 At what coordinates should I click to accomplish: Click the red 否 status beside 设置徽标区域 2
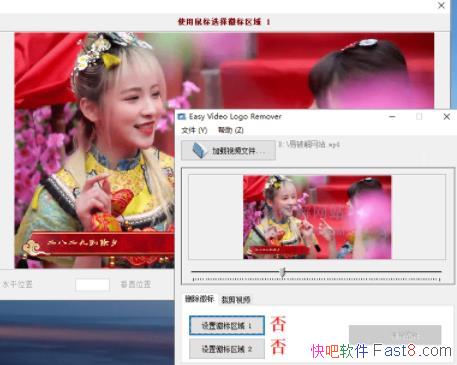(x=278, y=347)
